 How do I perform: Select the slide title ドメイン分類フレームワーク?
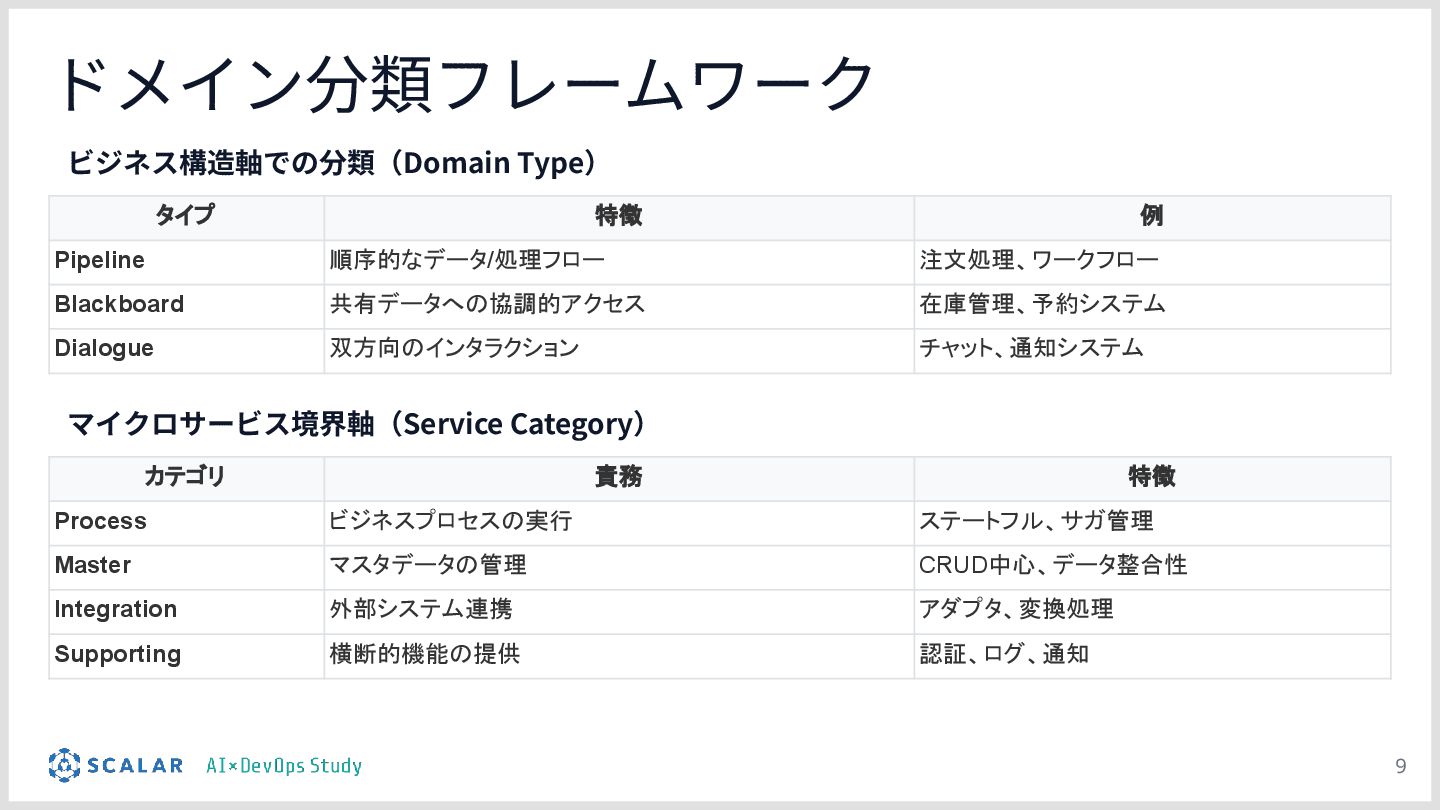[x=466, y=83]
